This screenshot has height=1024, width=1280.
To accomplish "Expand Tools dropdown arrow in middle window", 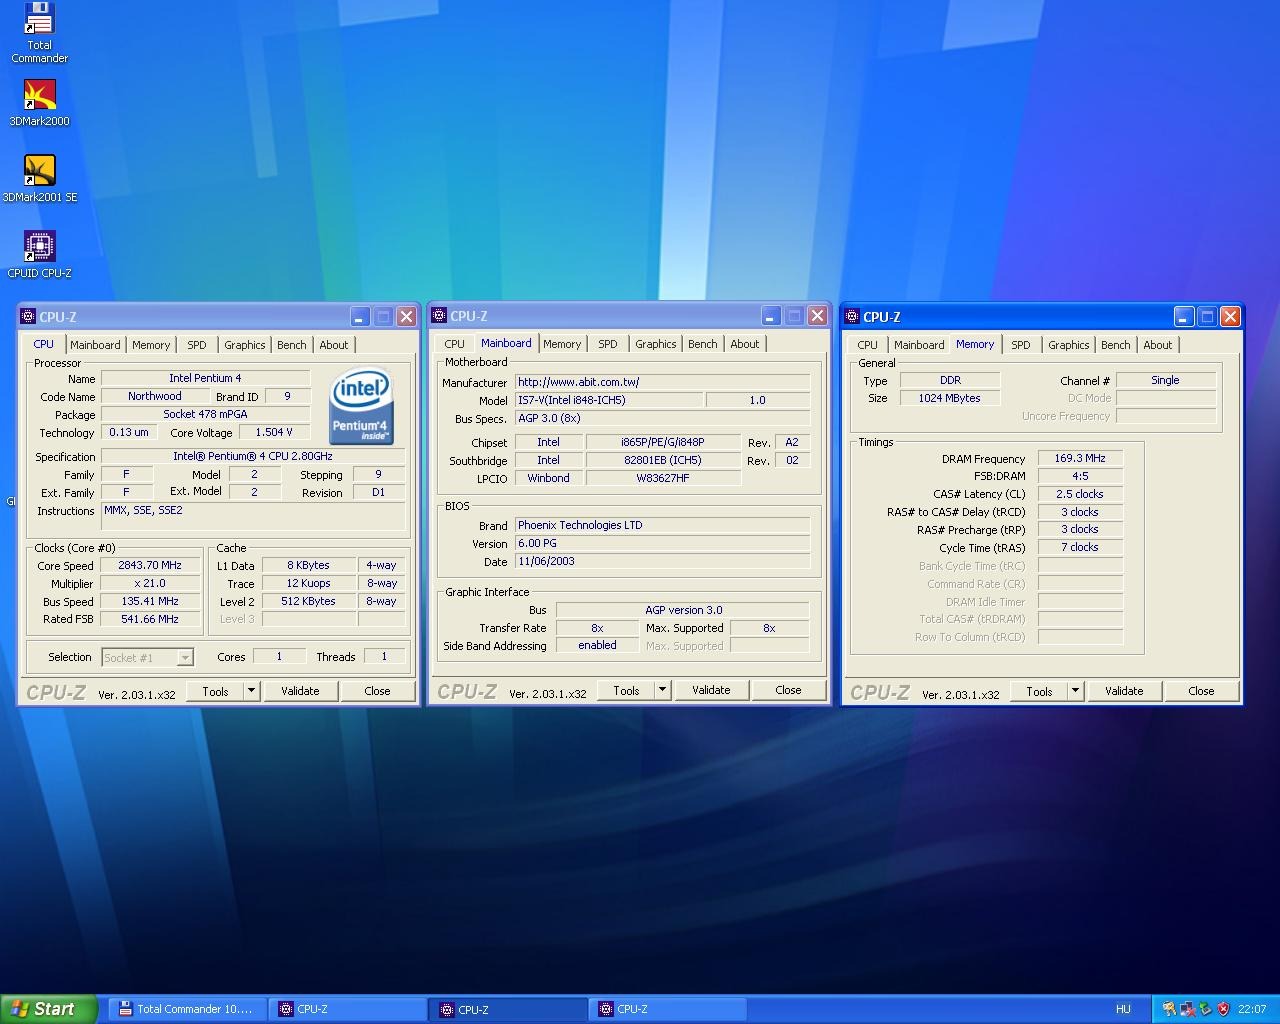I will (x=662, y=690).
